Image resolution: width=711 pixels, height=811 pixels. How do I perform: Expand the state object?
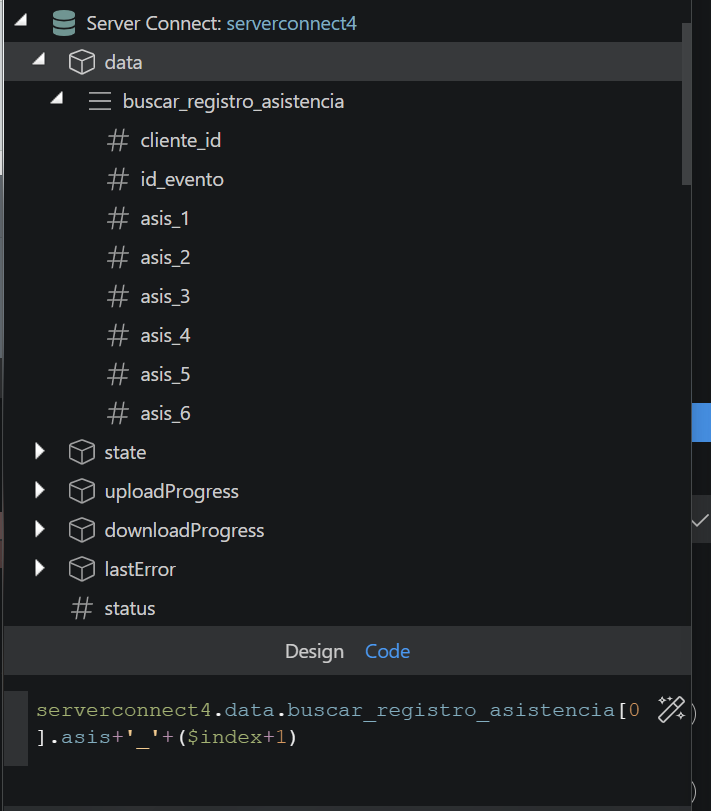pyautogui.click(x=40, y=452)
